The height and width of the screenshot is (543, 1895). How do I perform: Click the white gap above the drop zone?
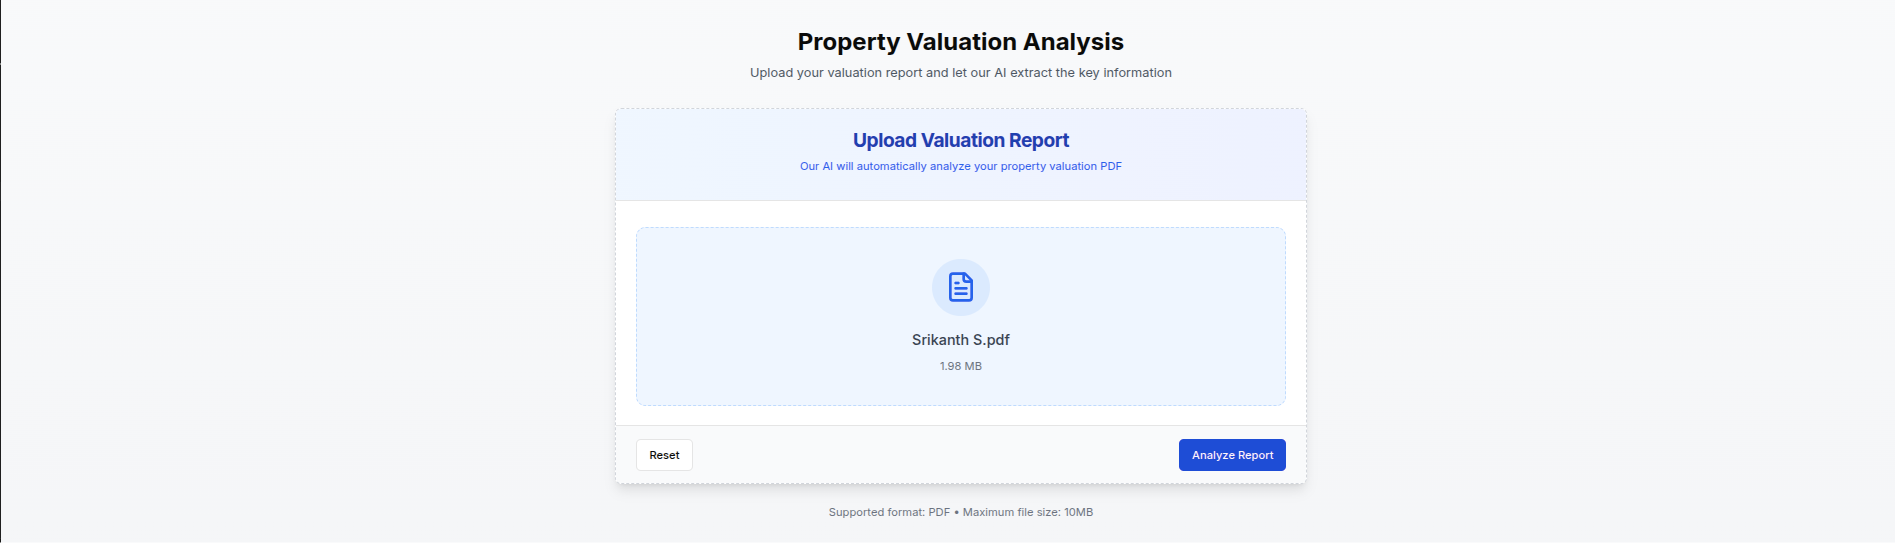(960, 214)
